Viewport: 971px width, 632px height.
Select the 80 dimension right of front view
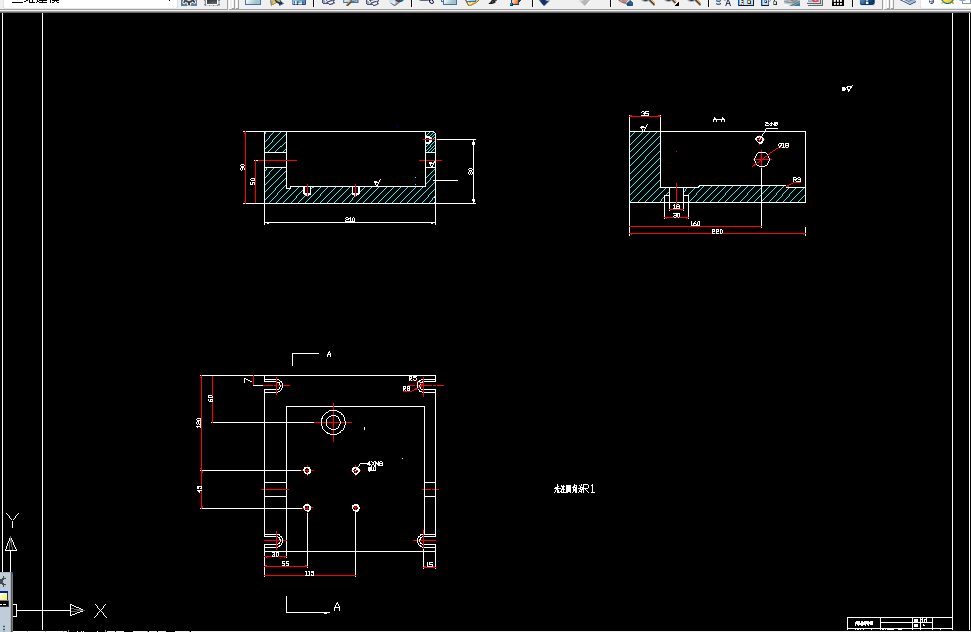click(471, 171)
